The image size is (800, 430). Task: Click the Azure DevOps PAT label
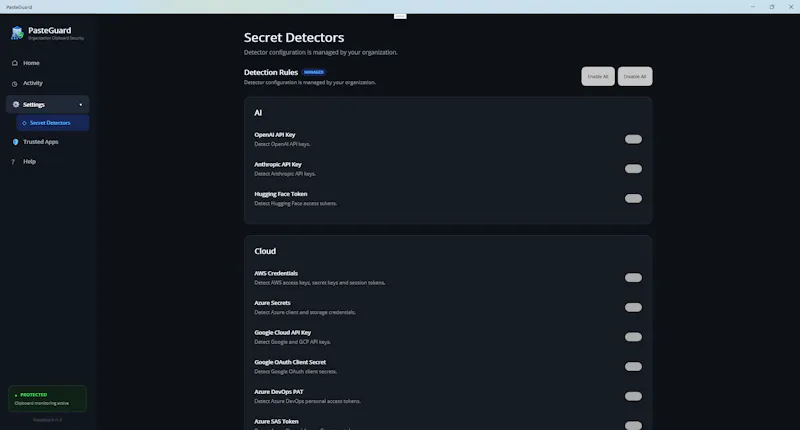pos(279,392)
